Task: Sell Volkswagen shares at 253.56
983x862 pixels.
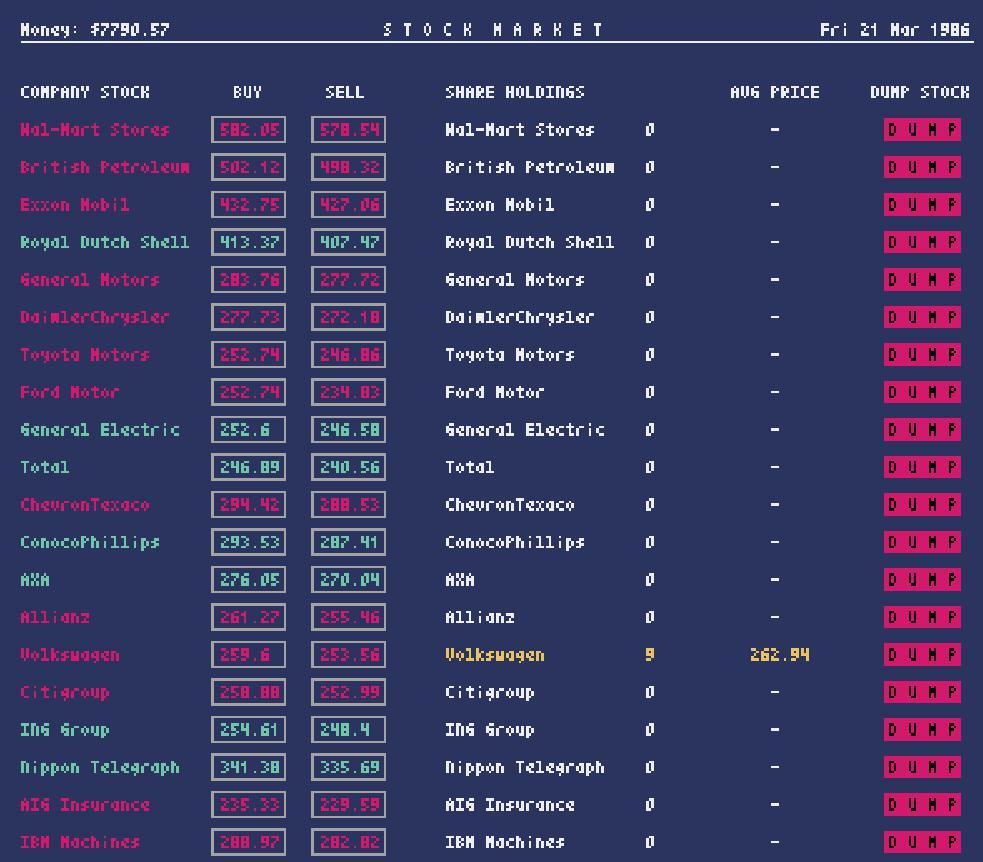Action: 348,655
